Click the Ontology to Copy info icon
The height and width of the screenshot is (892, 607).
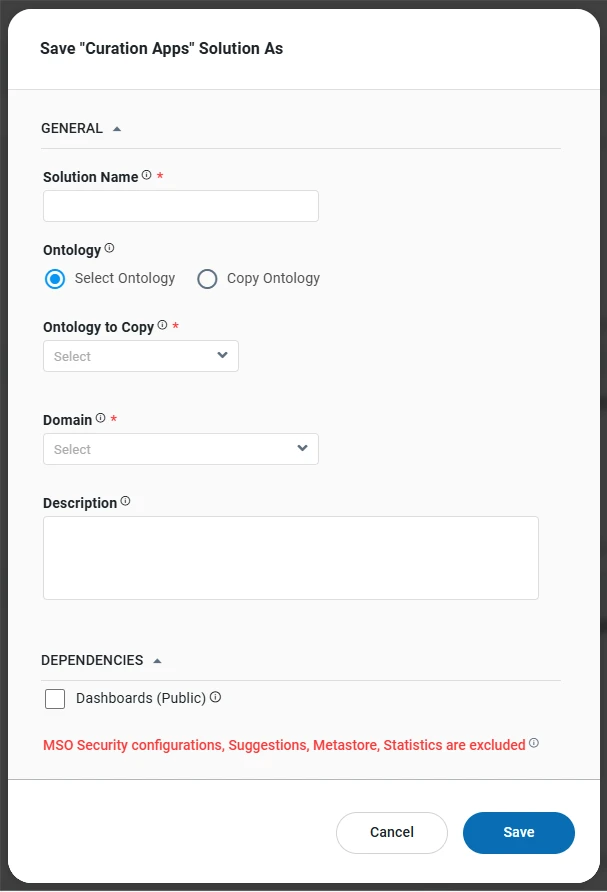pyautogui.click(x=162, y=325)
